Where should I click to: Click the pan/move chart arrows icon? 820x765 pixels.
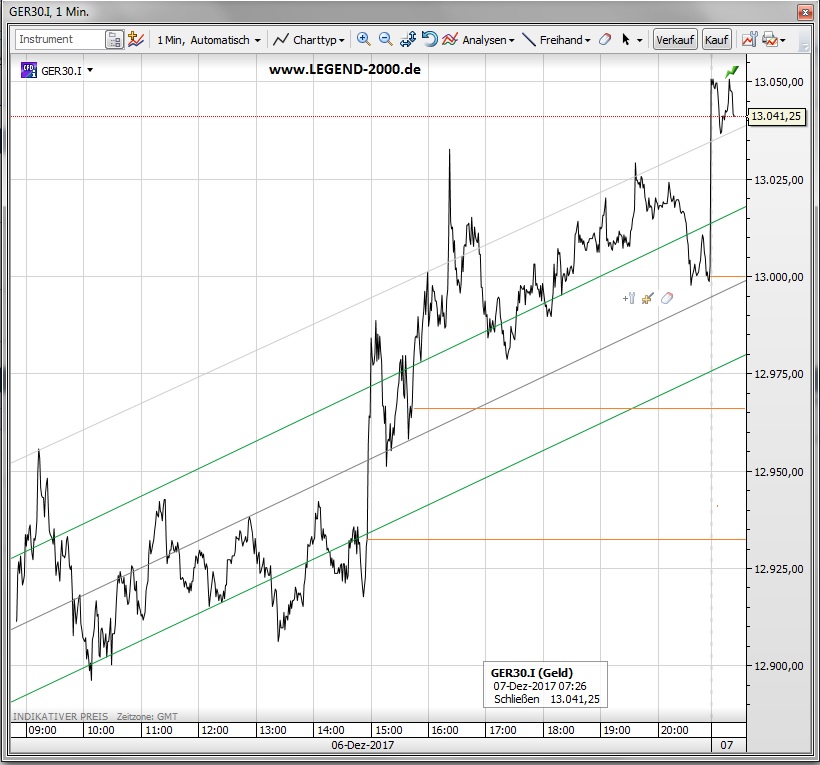point(407,39)
